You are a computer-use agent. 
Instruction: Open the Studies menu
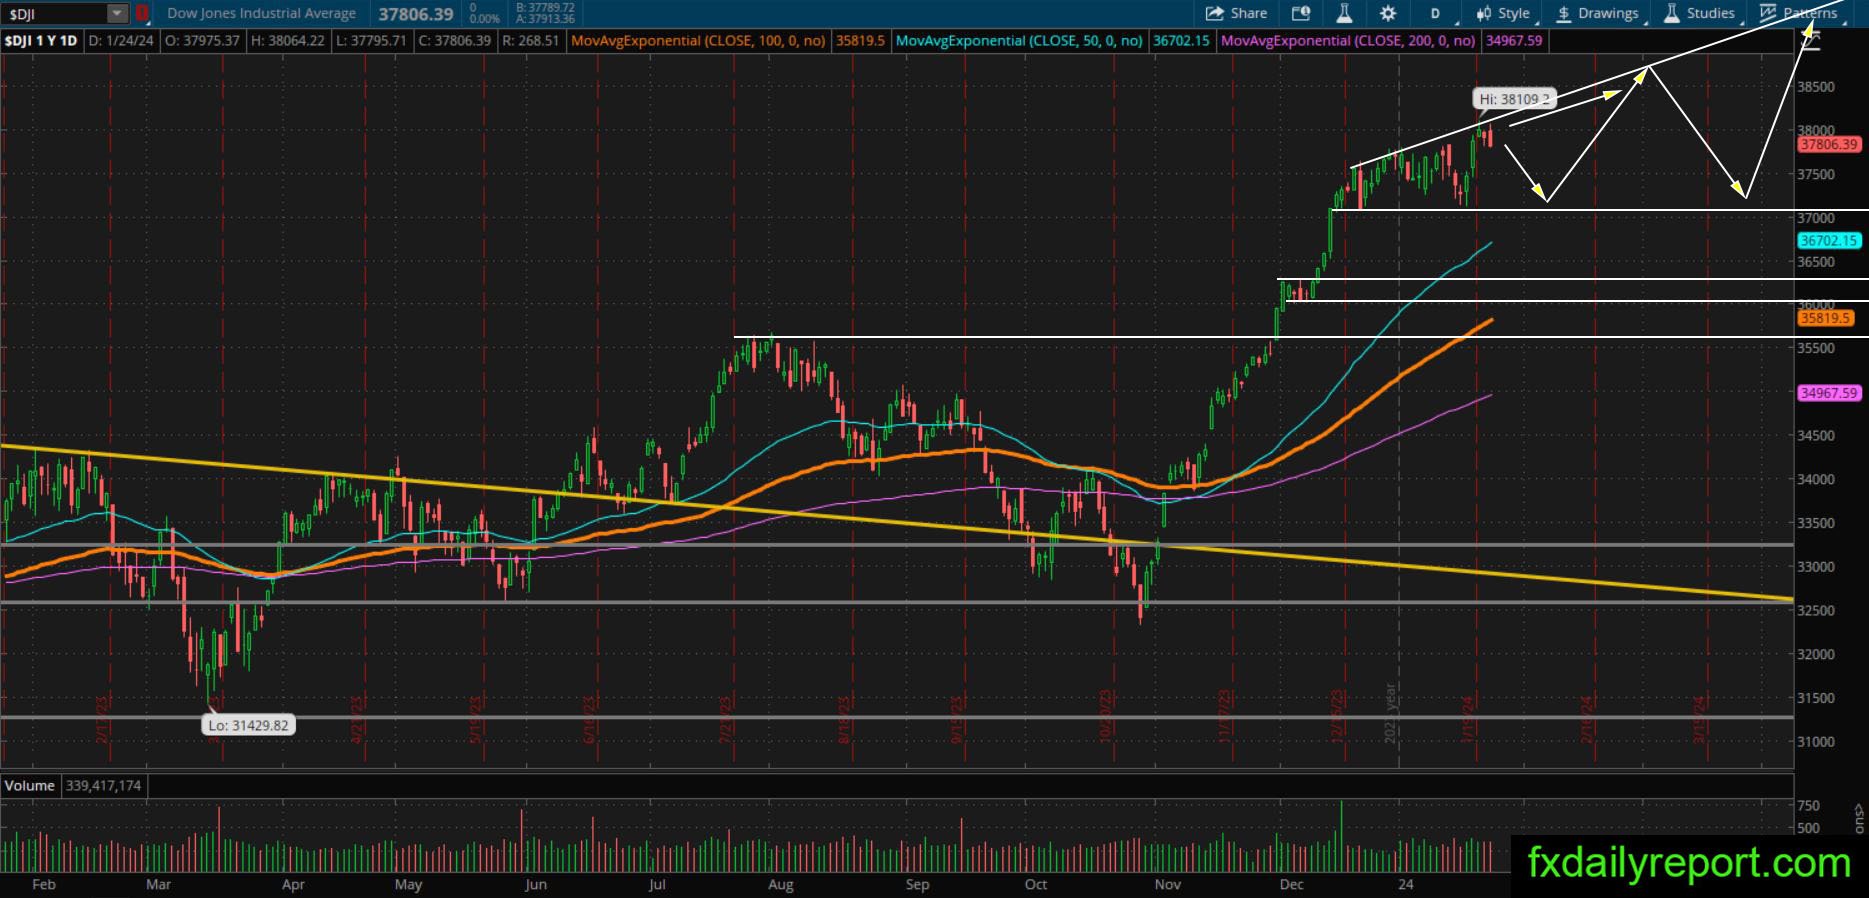coord(1700,13)
